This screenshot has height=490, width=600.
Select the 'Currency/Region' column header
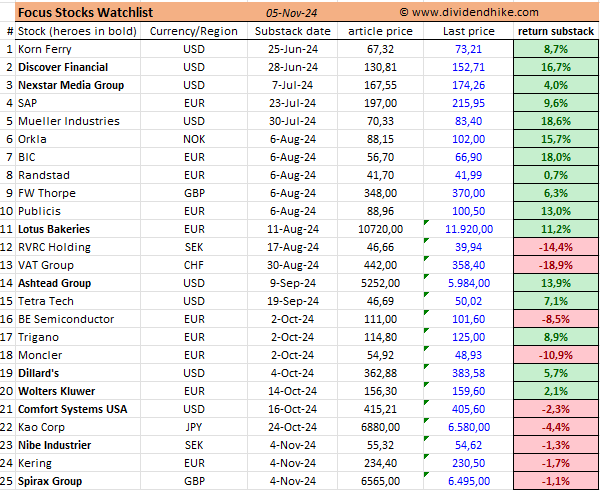194,31
